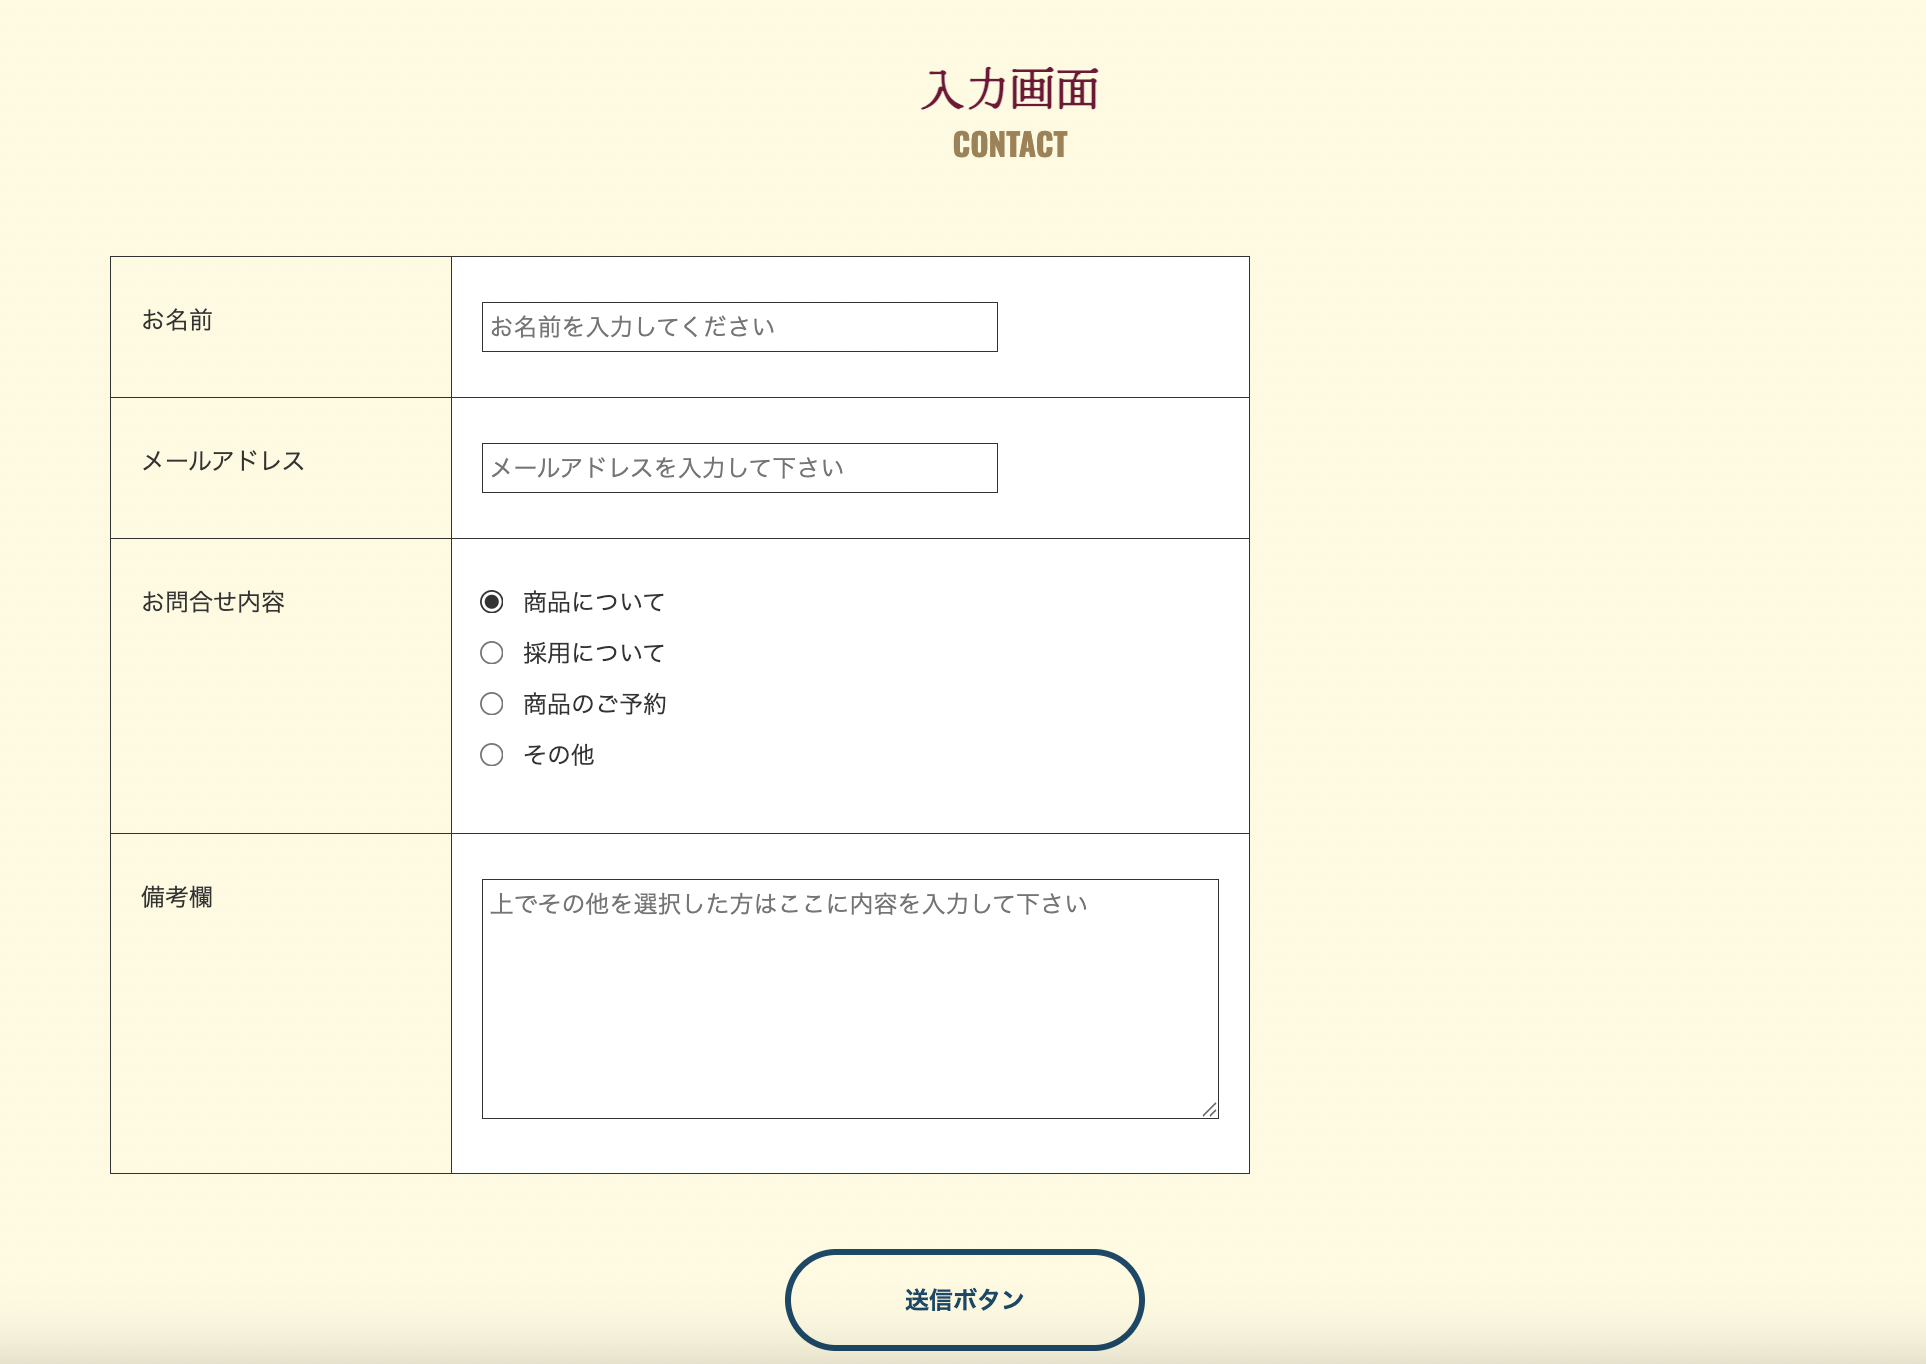
Task: Focus the メールアドレス email input field
Action: [x=738, y=467]
